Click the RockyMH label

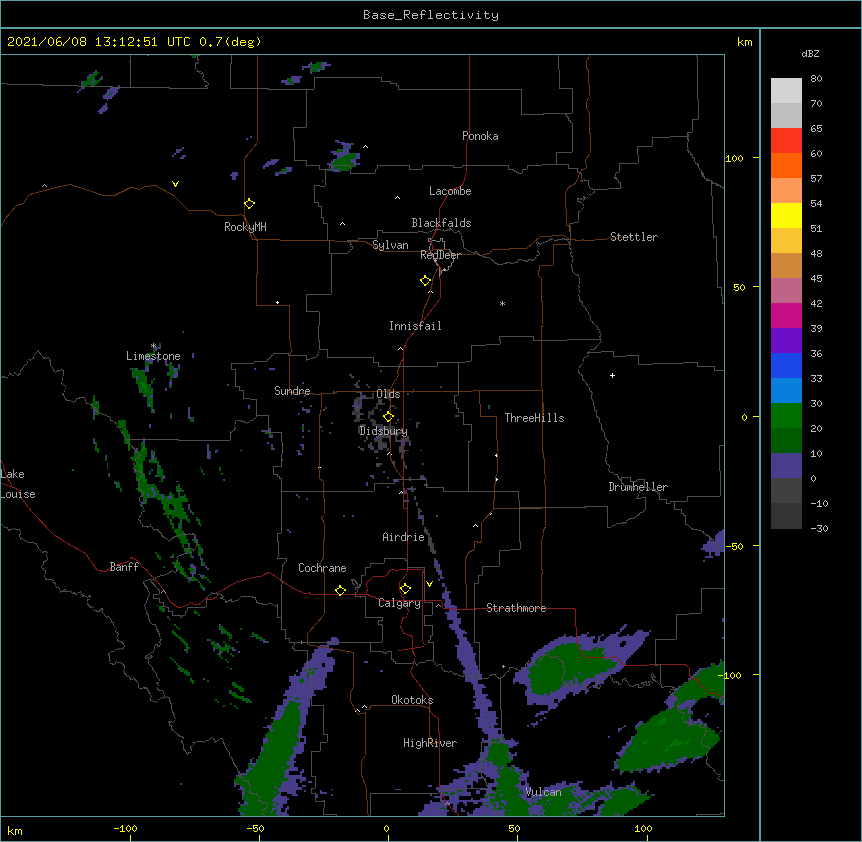coord(245,226)
